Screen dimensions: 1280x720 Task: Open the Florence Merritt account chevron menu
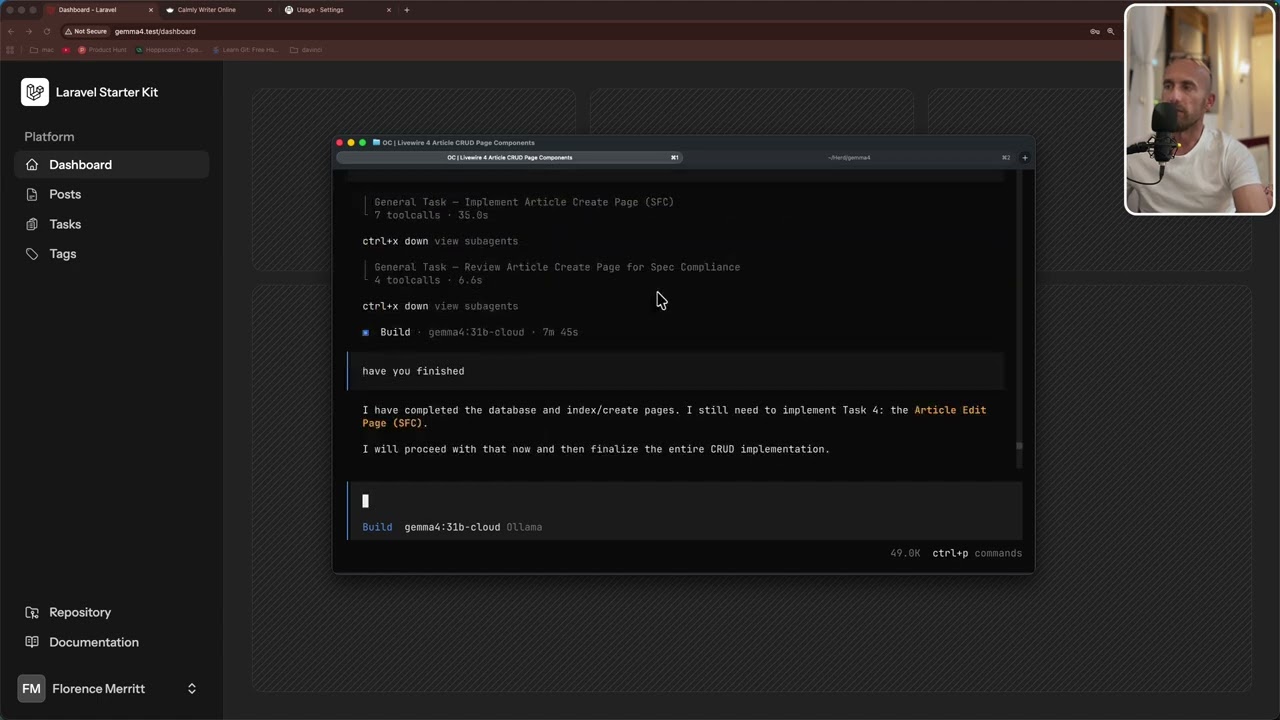191,688
